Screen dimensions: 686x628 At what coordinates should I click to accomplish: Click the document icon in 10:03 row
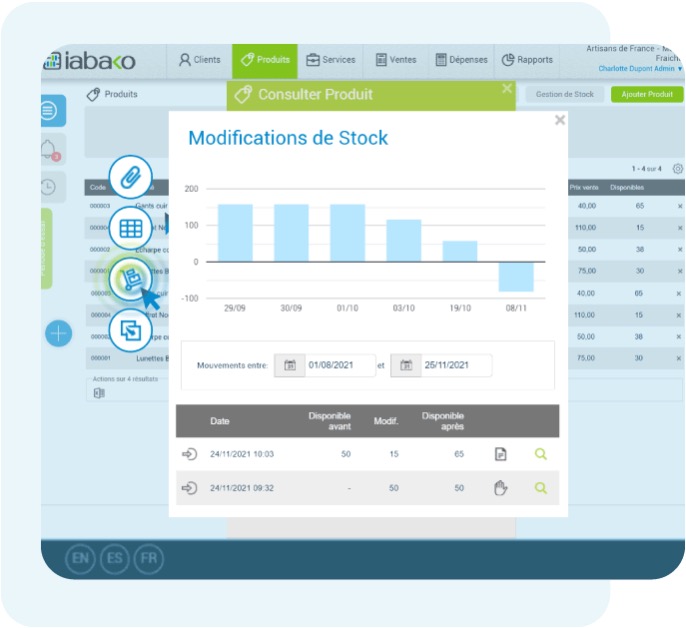[x=500, y=454]
